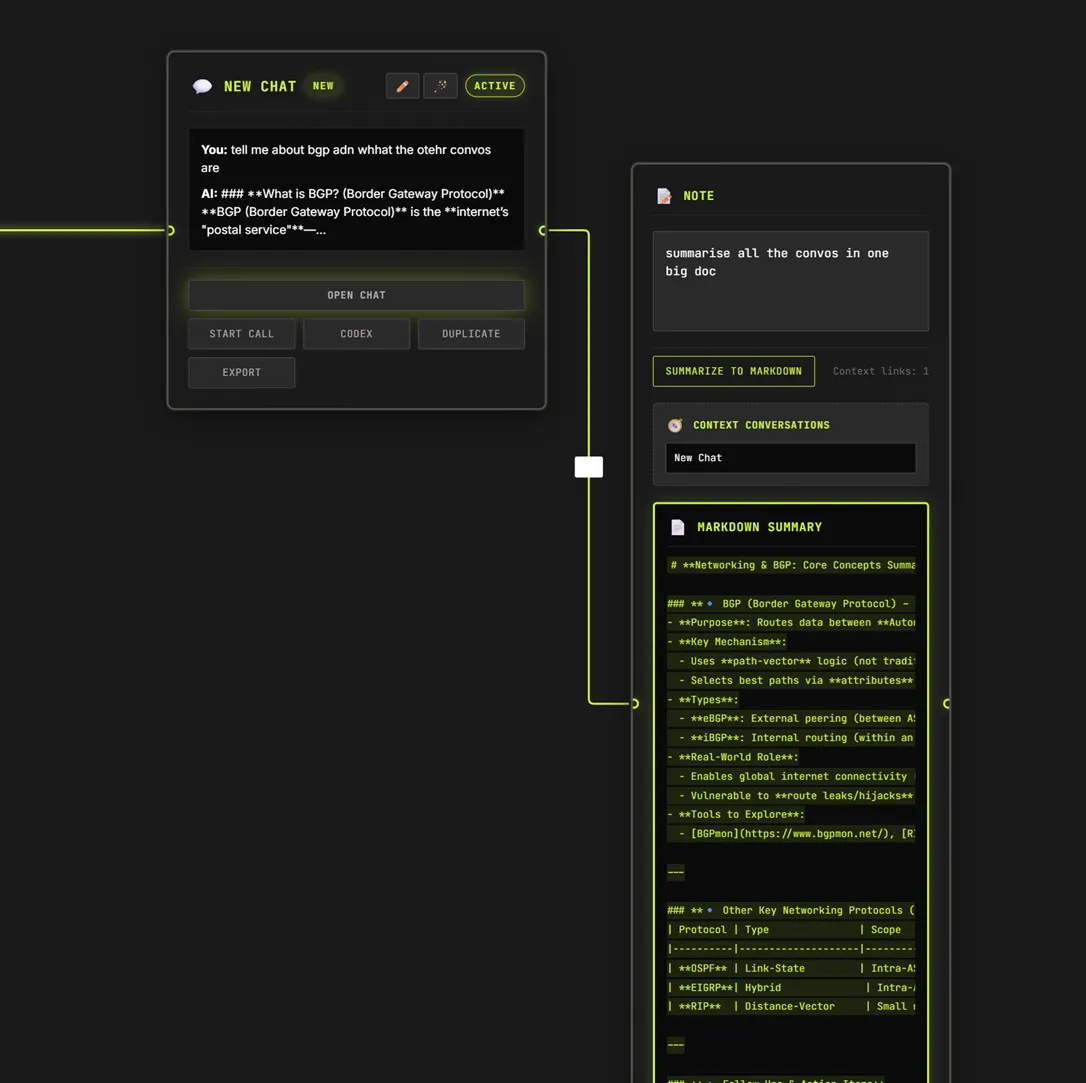The width and height of the screenshot is (1086, 1083).
Task: Click the **Real-World Role** line
Action: [x=733, y=757]
